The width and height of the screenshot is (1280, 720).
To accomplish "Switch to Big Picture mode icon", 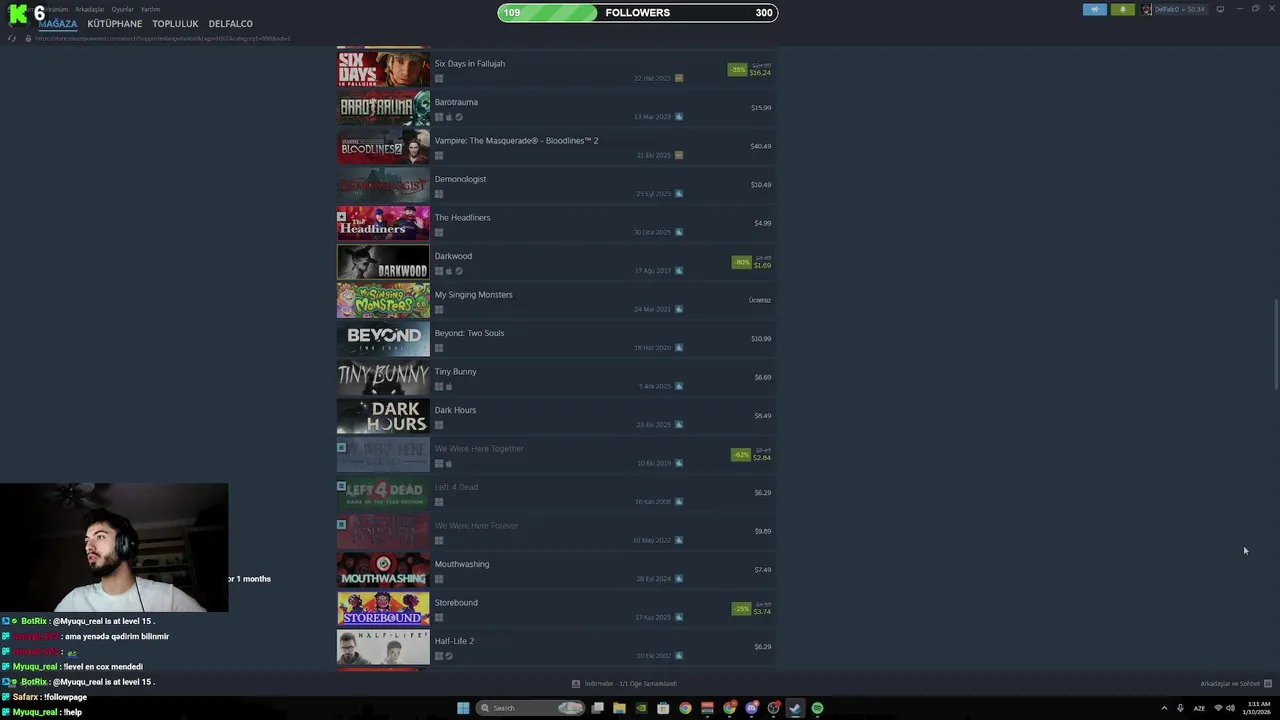I will coord(1220,9).
